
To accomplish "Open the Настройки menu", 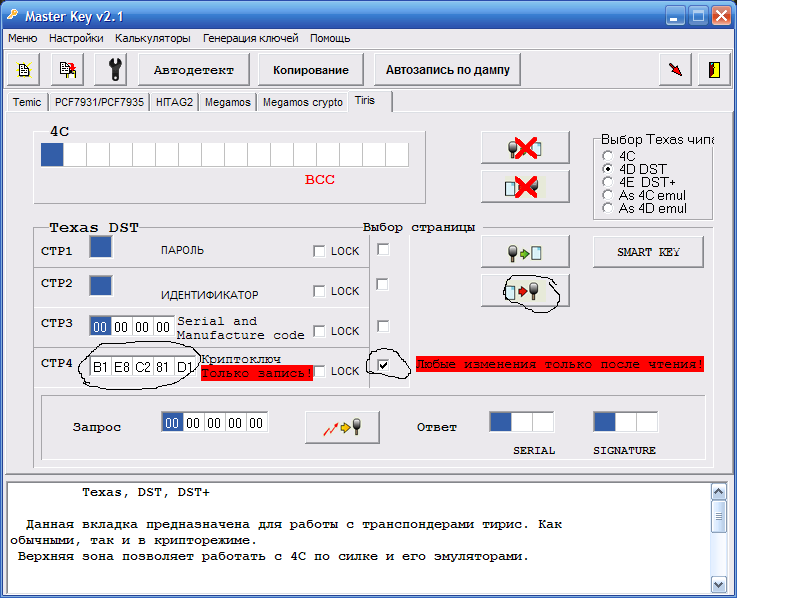I will pyautogui.click(x=76, y=38).
